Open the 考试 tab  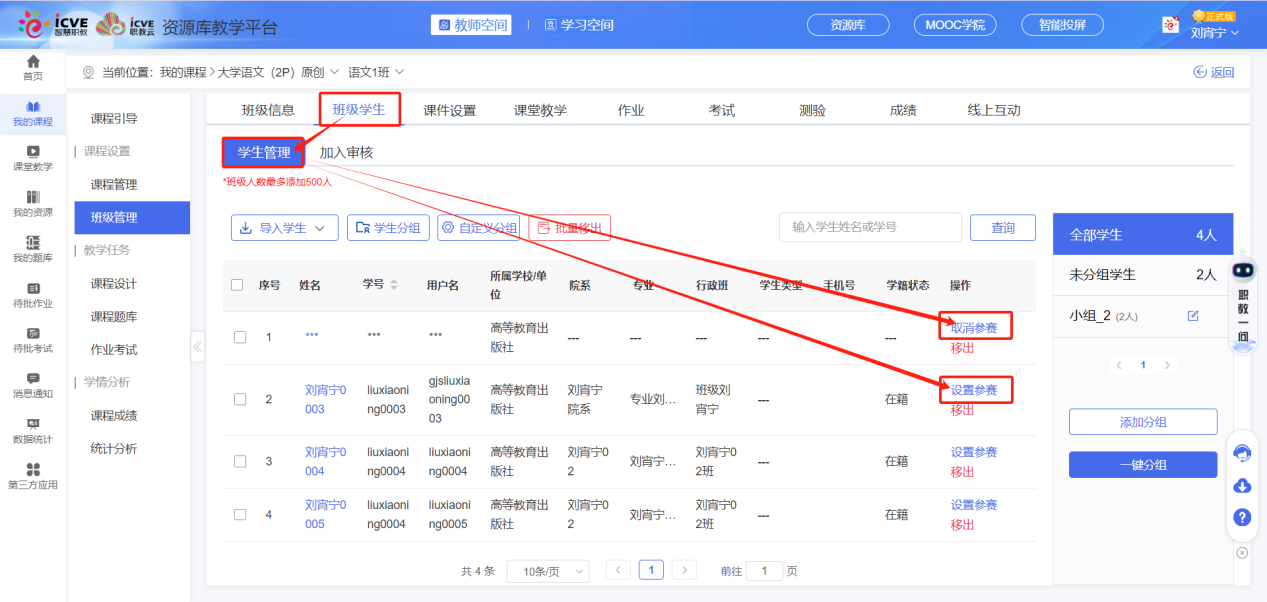(x=722, y=108)
